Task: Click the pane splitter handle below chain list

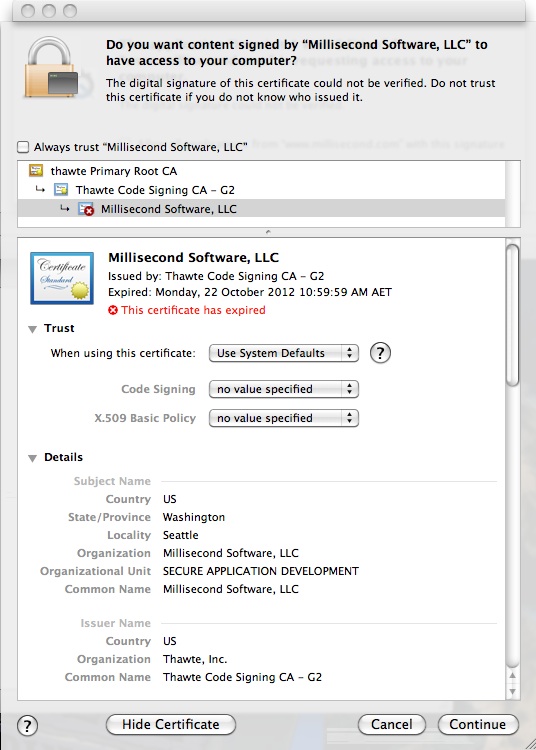Action: (x=268, y=232)
